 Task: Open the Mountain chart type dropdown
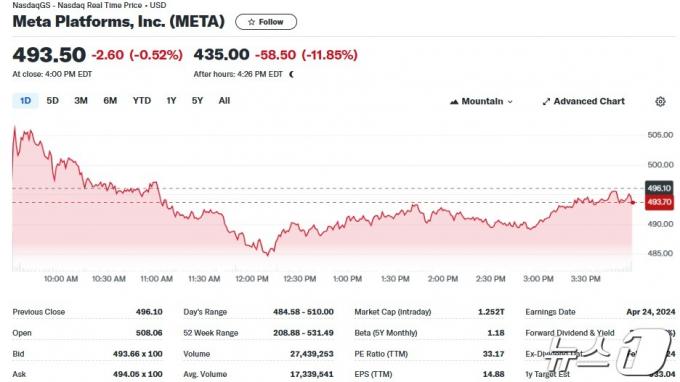481,101
